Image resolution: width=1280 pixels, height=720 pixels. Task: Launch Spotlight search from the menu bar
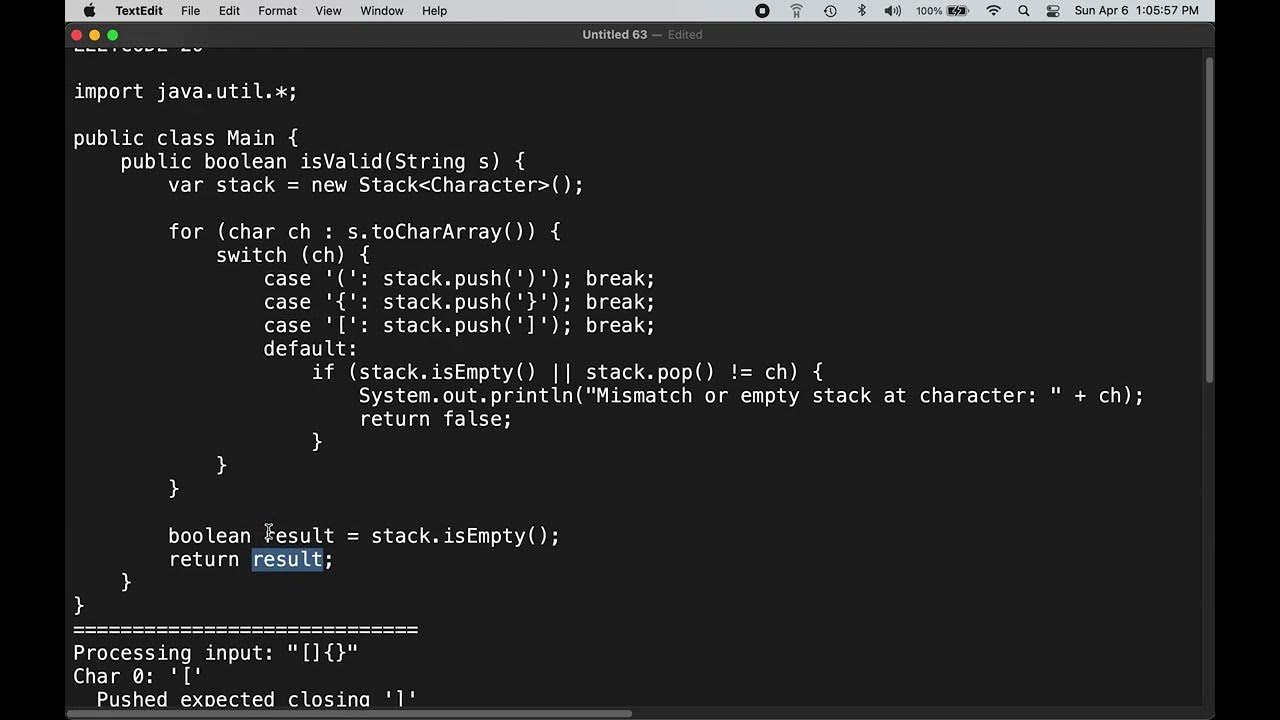[x=1023, y=11]
